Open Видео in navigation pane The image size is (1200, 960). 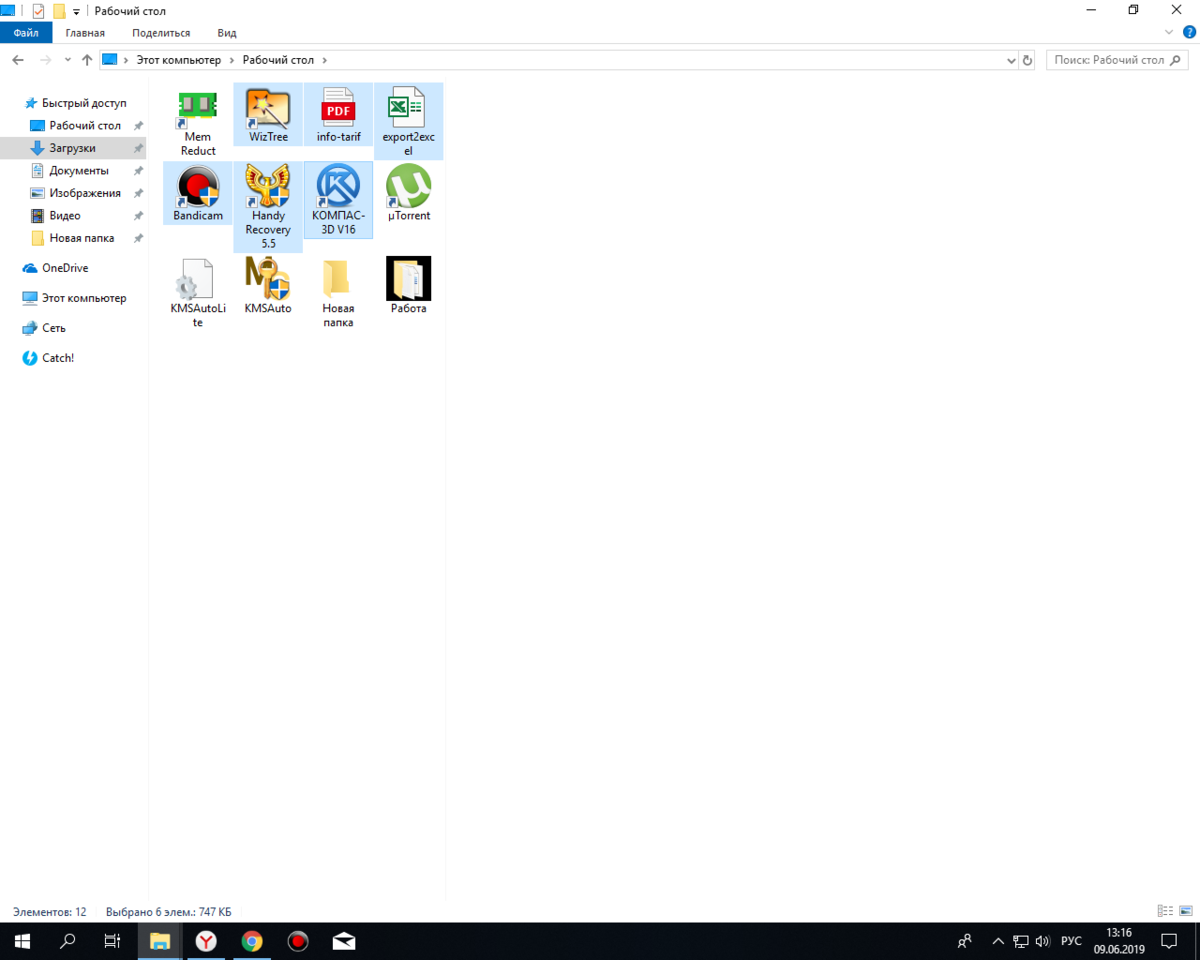[x=65, y=216]
